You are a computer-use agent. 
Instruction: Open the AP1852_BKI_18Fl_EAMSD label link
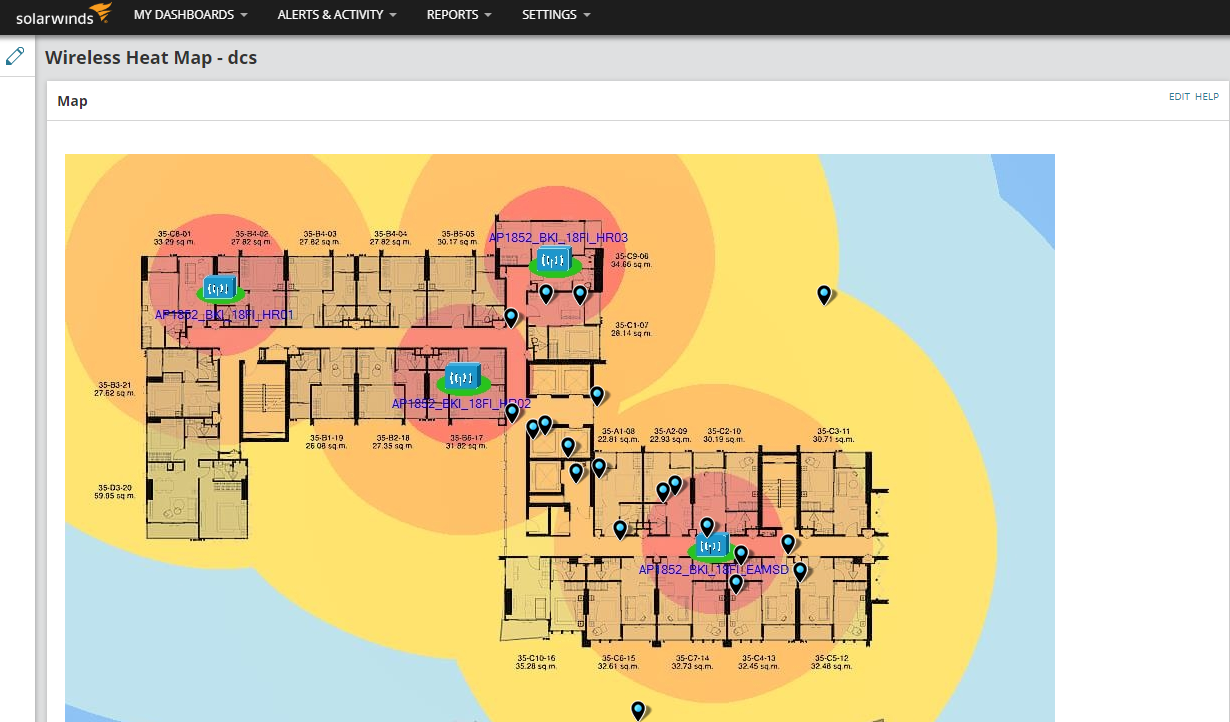click(x=714, y=570)
